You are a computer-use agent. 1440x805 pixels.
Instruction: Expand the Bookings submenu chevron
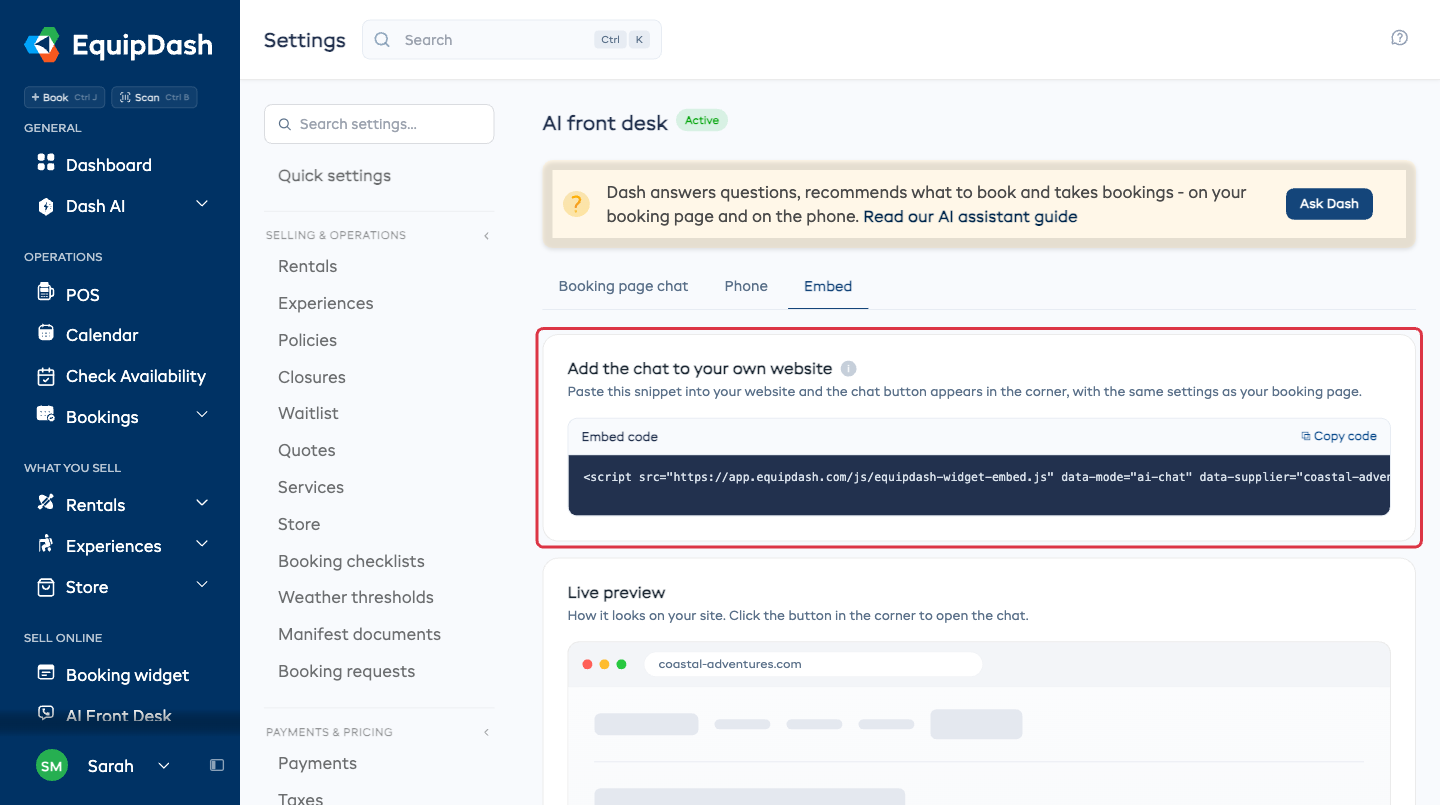[x=202, y=414]
